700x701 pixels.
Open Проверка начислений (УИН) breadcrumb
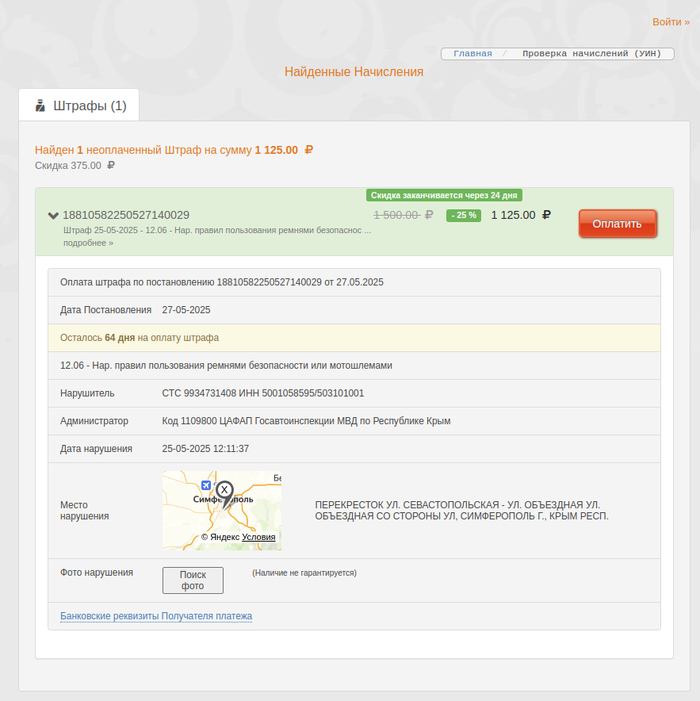coord(590,53)
